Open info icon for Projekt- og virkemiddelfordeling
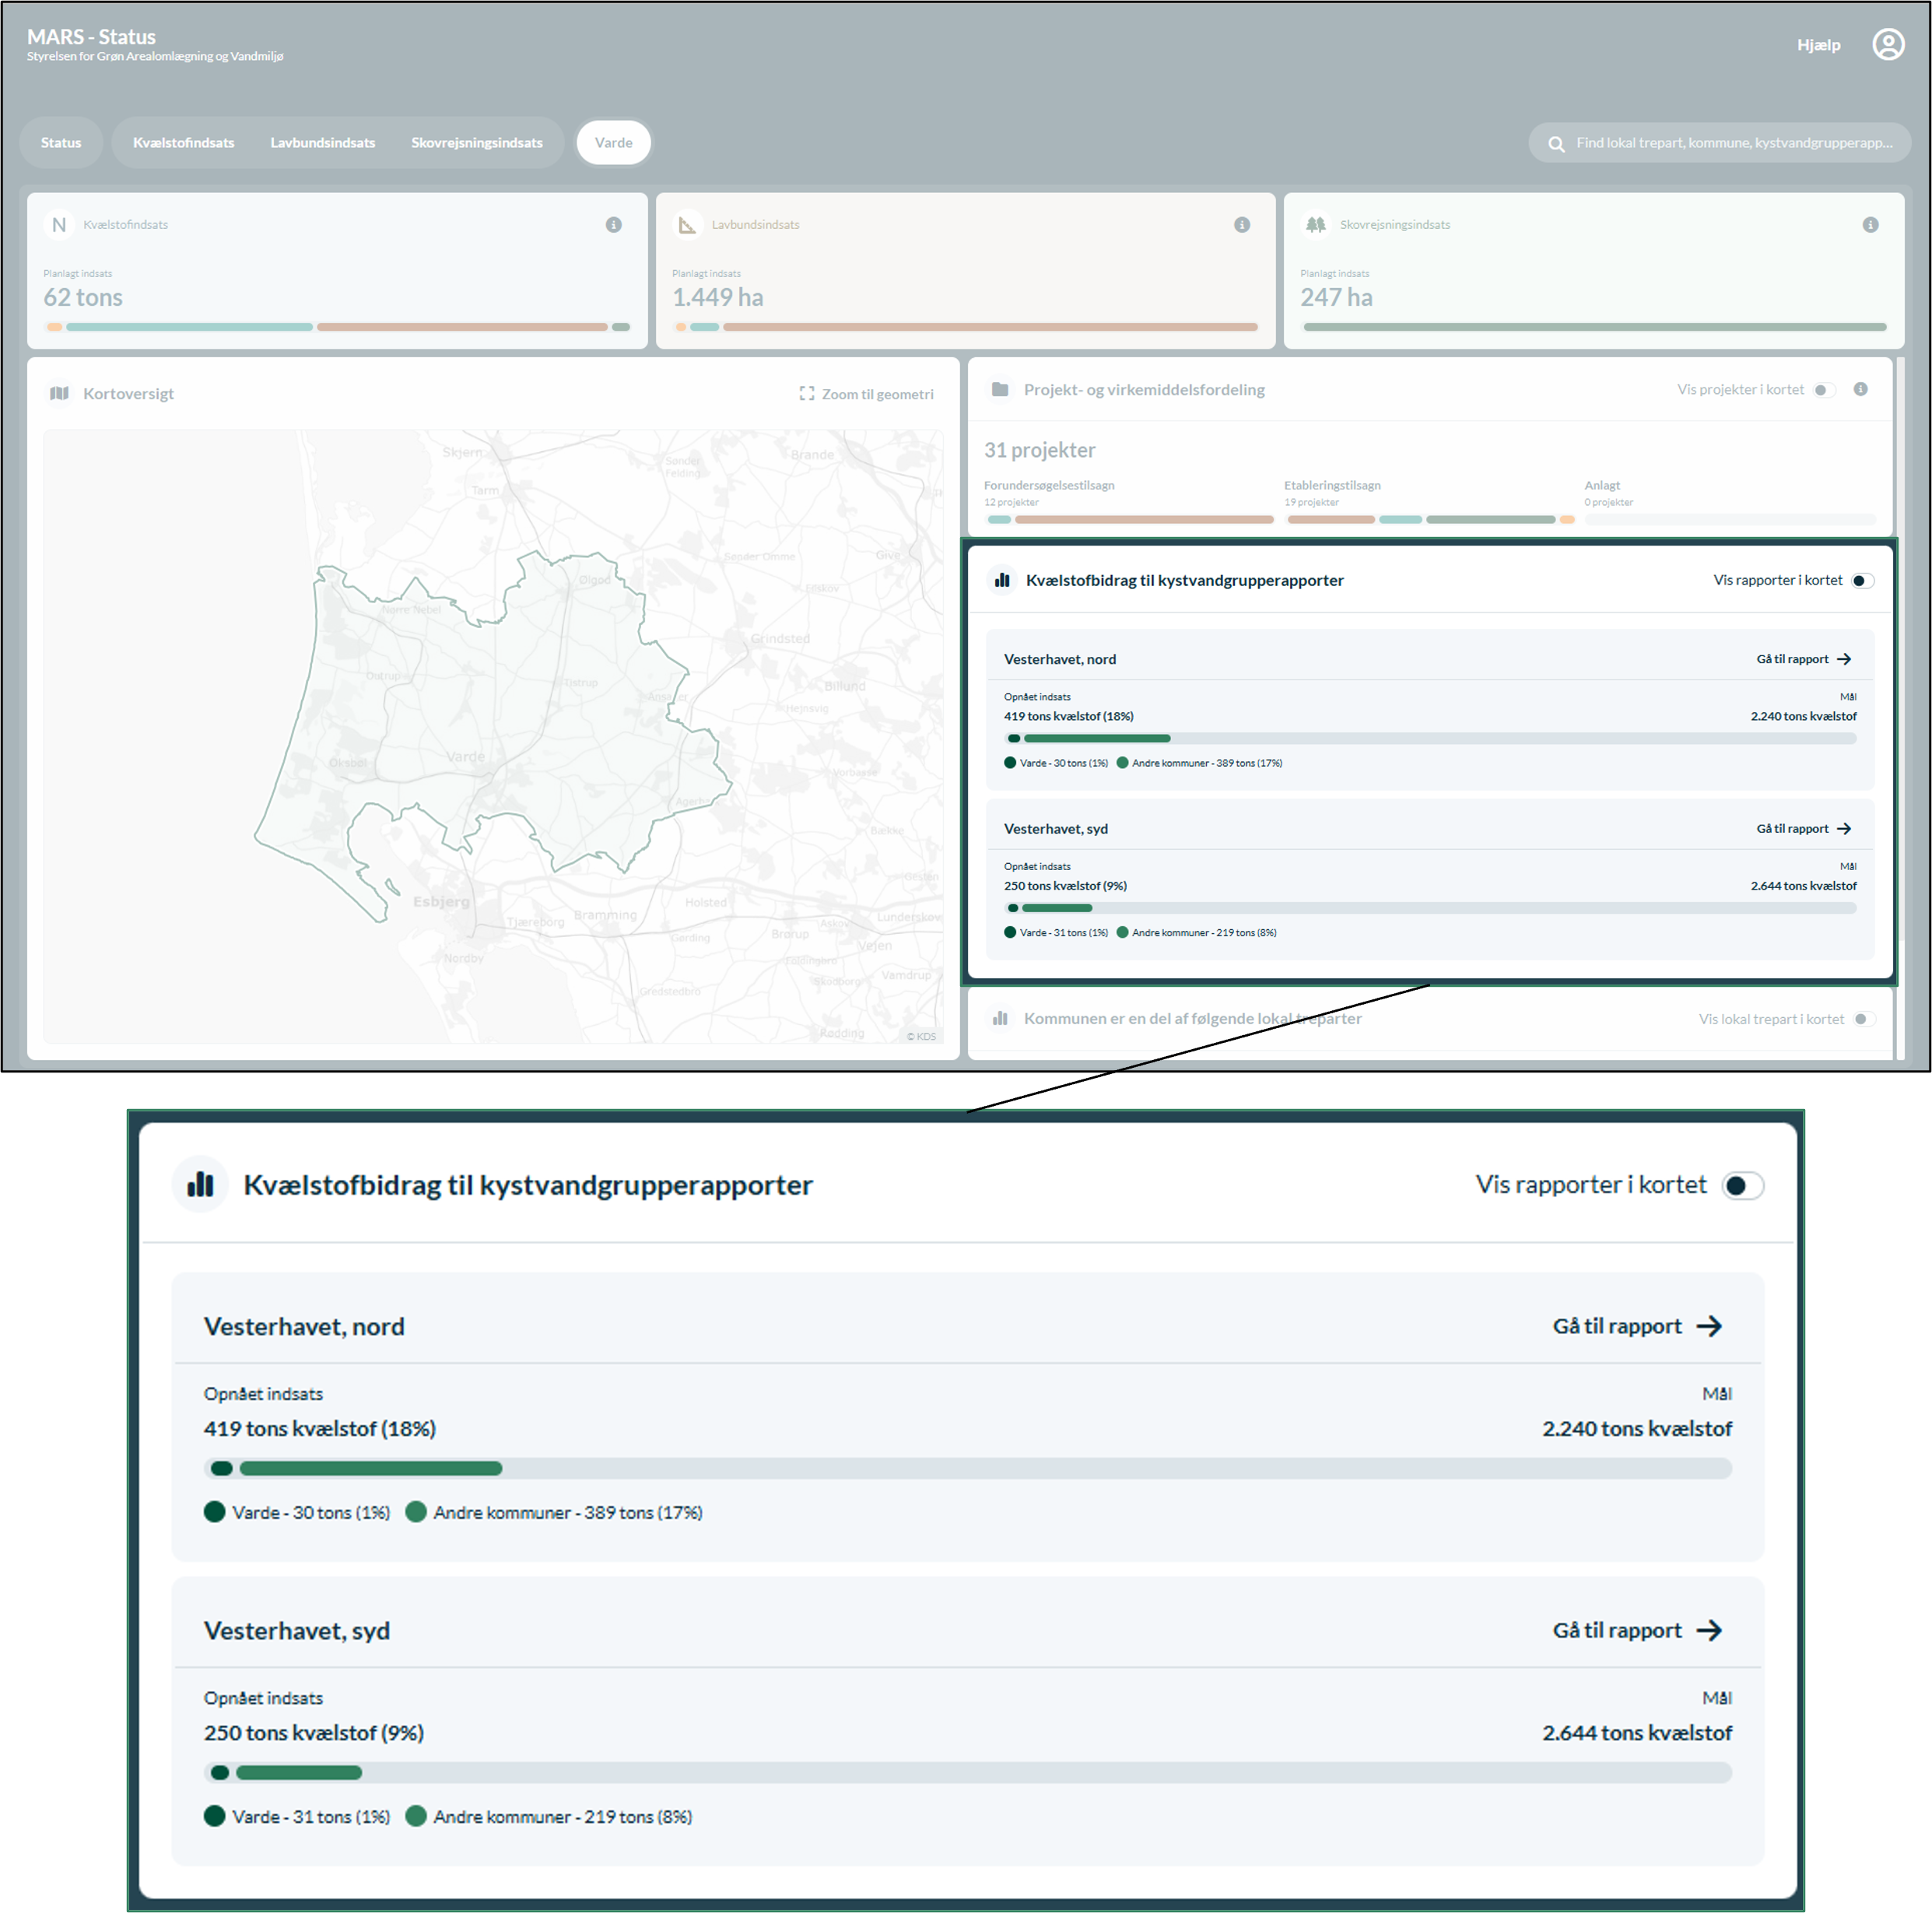The width and height of the screenshot is (1932, 1913). pos(1860,389)
